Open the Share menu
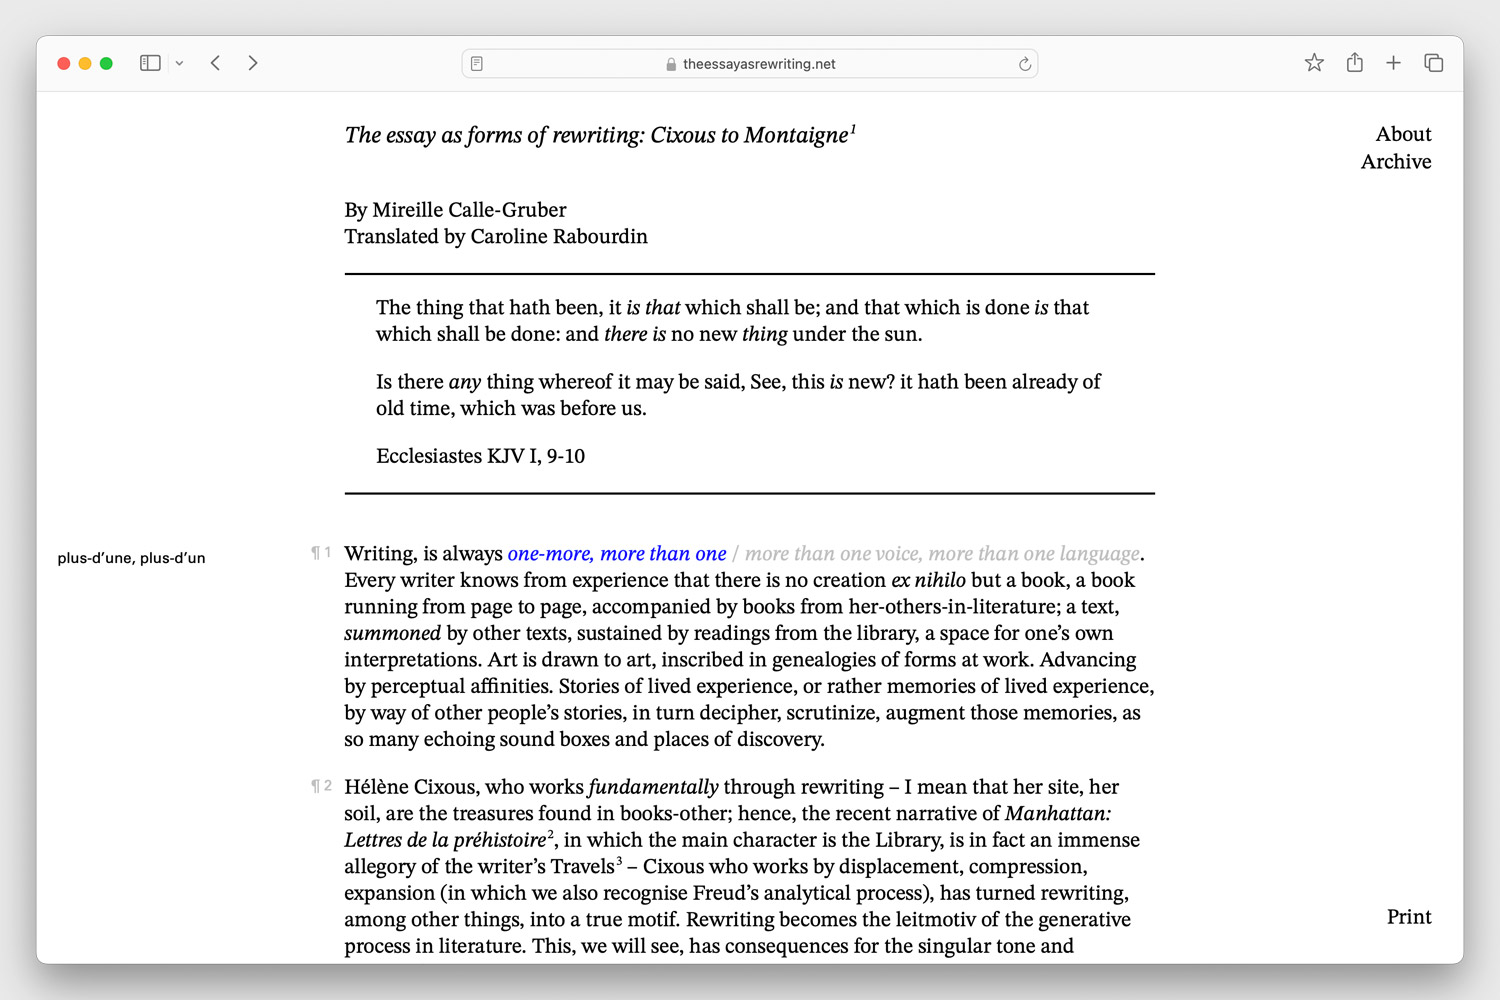This screenshot has width=1500, height=1000. click(1354, 63)
